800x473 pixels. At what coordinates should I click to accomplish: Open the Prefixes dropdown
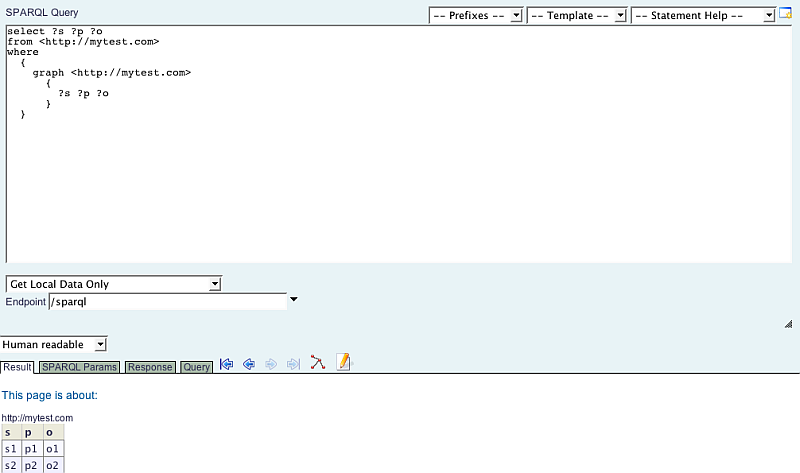click(x=476, y=15)
